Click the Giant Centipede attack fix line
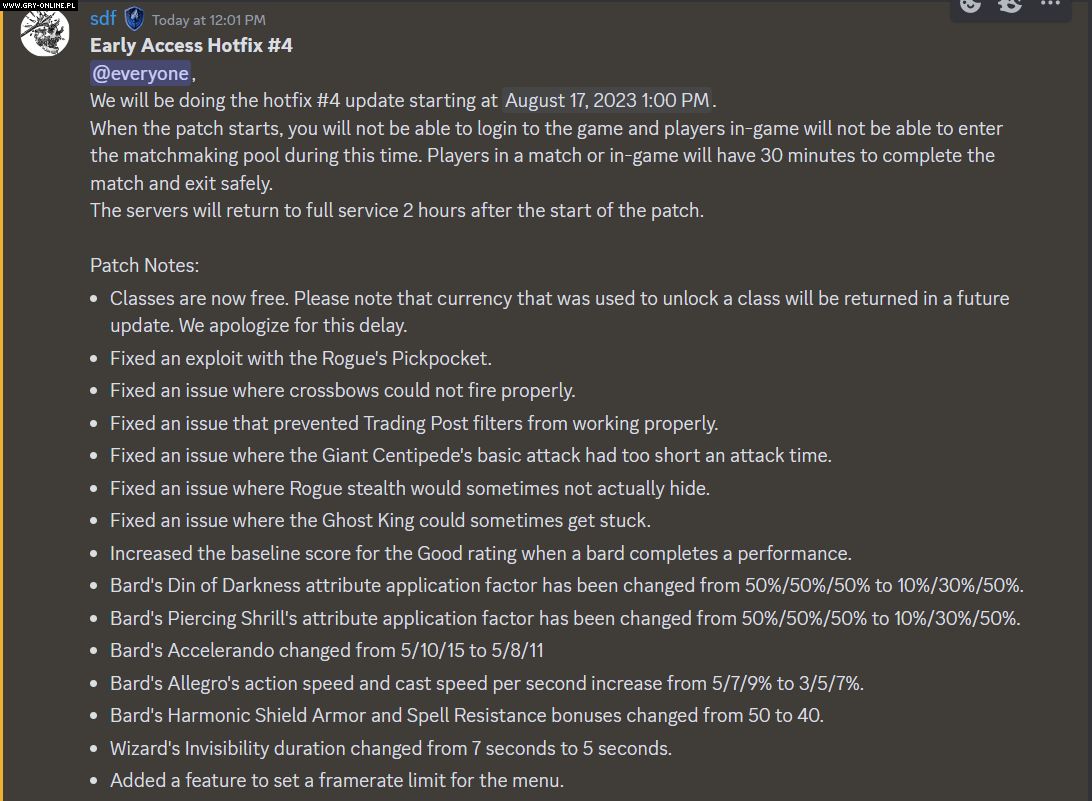The image size is (1092, 801). coord(470,455)
